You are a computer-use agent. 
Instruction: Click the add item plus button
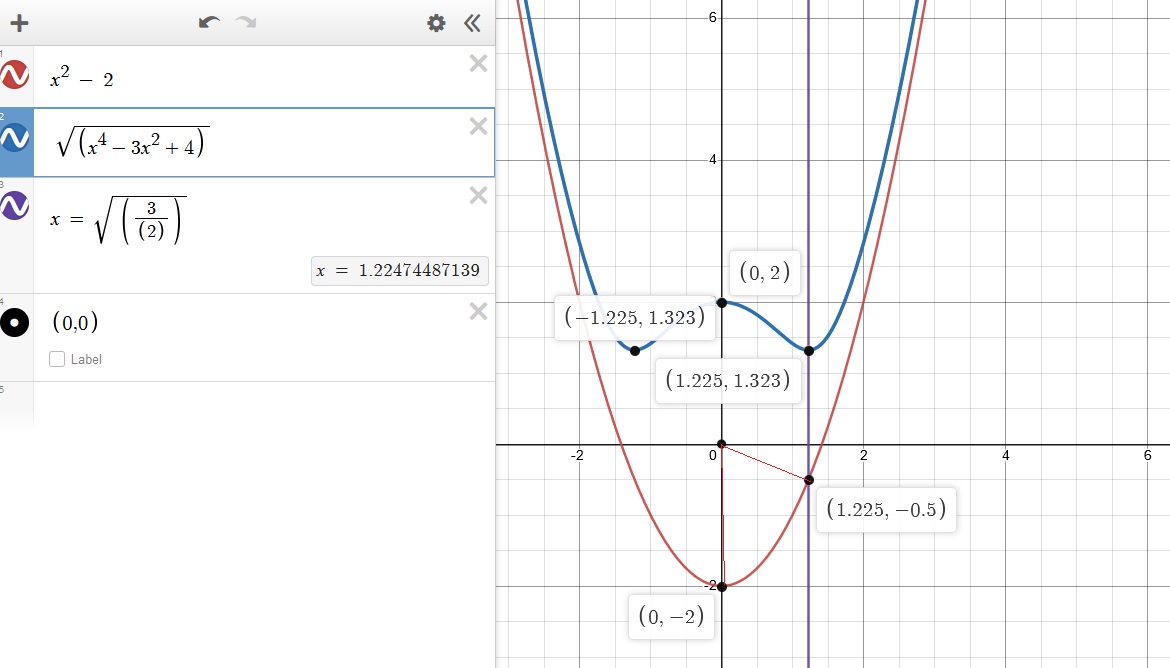[19, 23]
